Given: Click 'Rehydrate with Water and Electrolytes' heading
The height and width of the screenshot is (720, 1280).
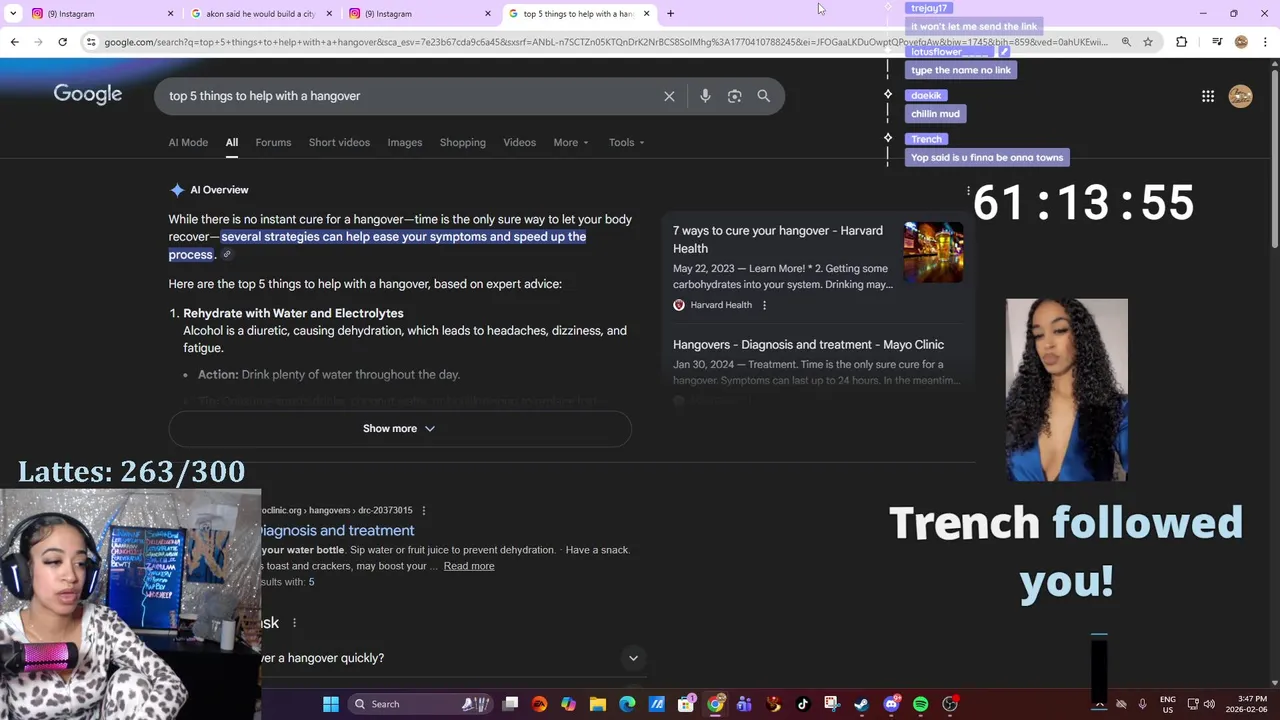Looking at the screenshot, I should point(293,313).
